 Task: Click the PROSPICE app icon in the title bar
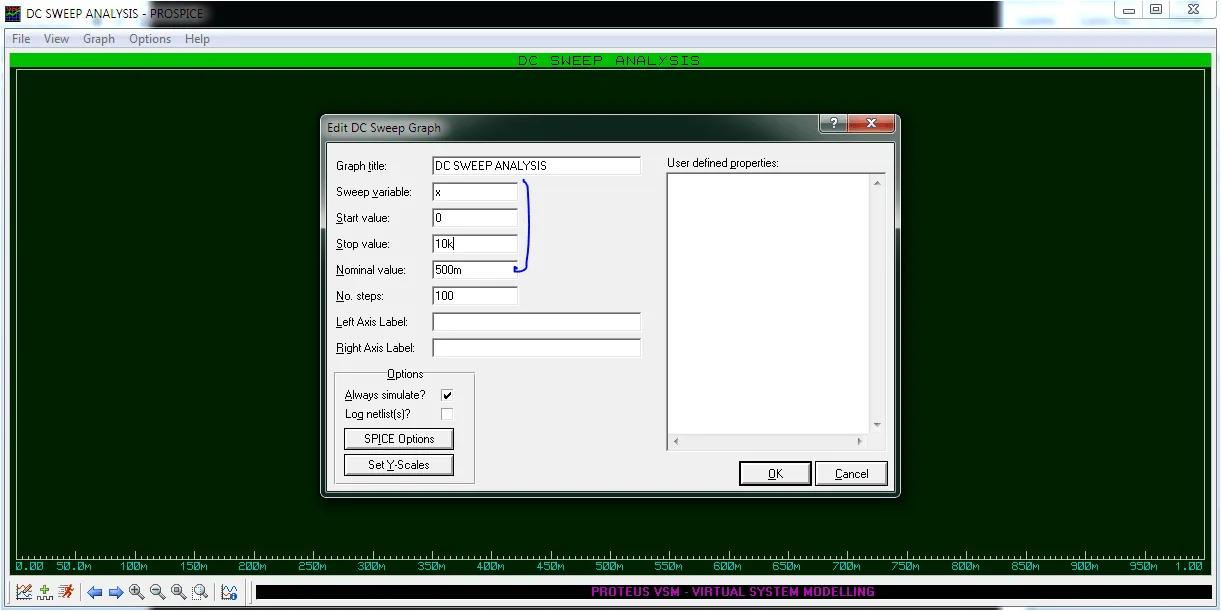point(13,13)
